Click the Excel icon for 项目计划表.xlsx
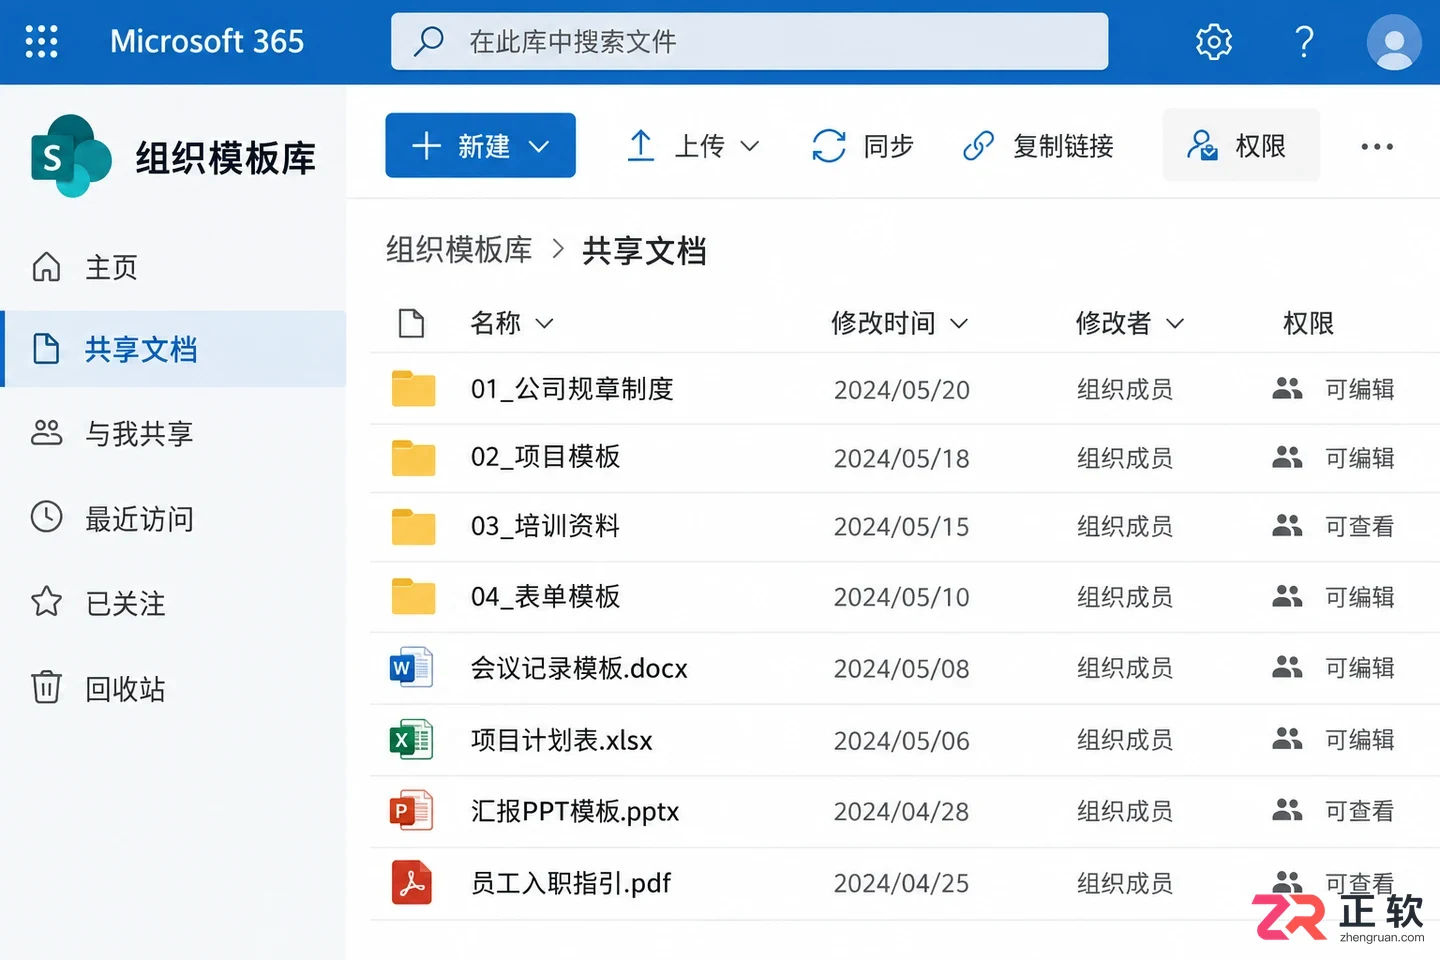Screen dimensions: 1440x960 [411, 739]
